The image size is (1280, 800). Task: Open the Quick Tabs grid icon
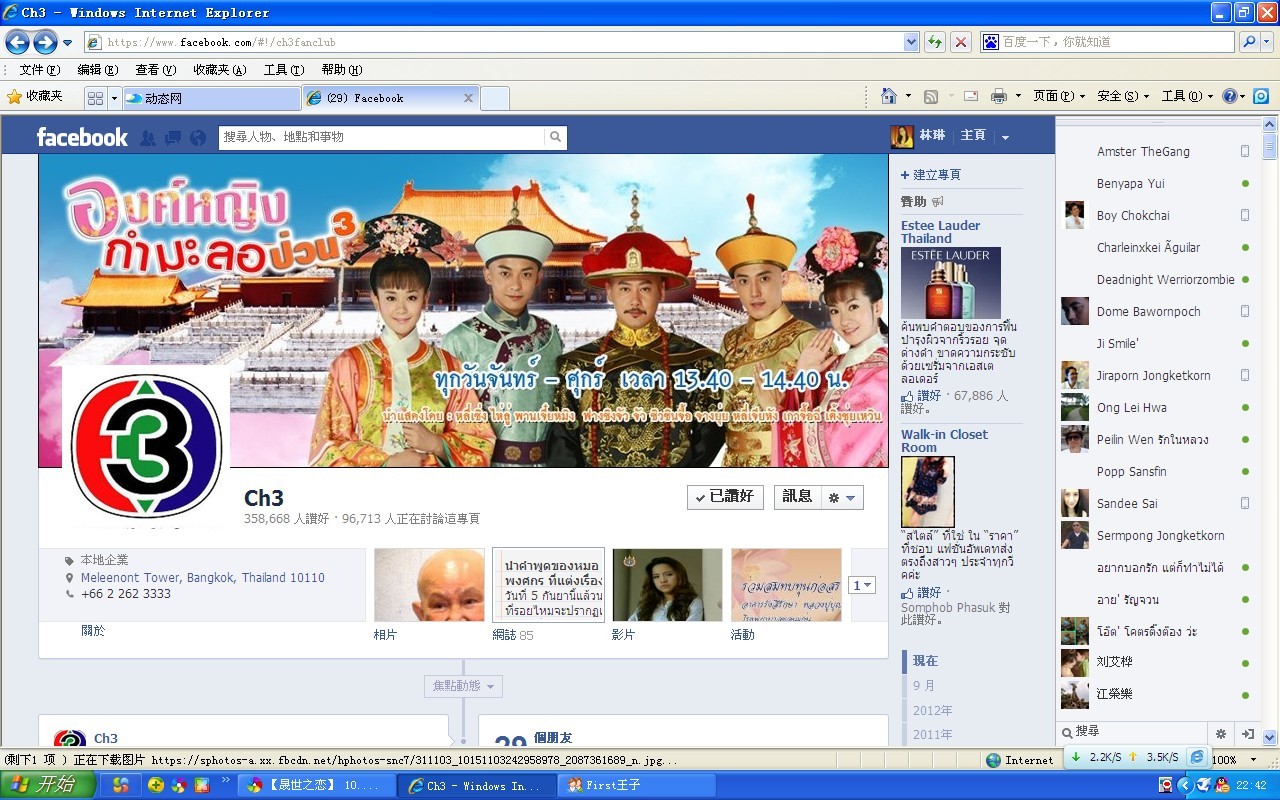click(x=96, y=98)
